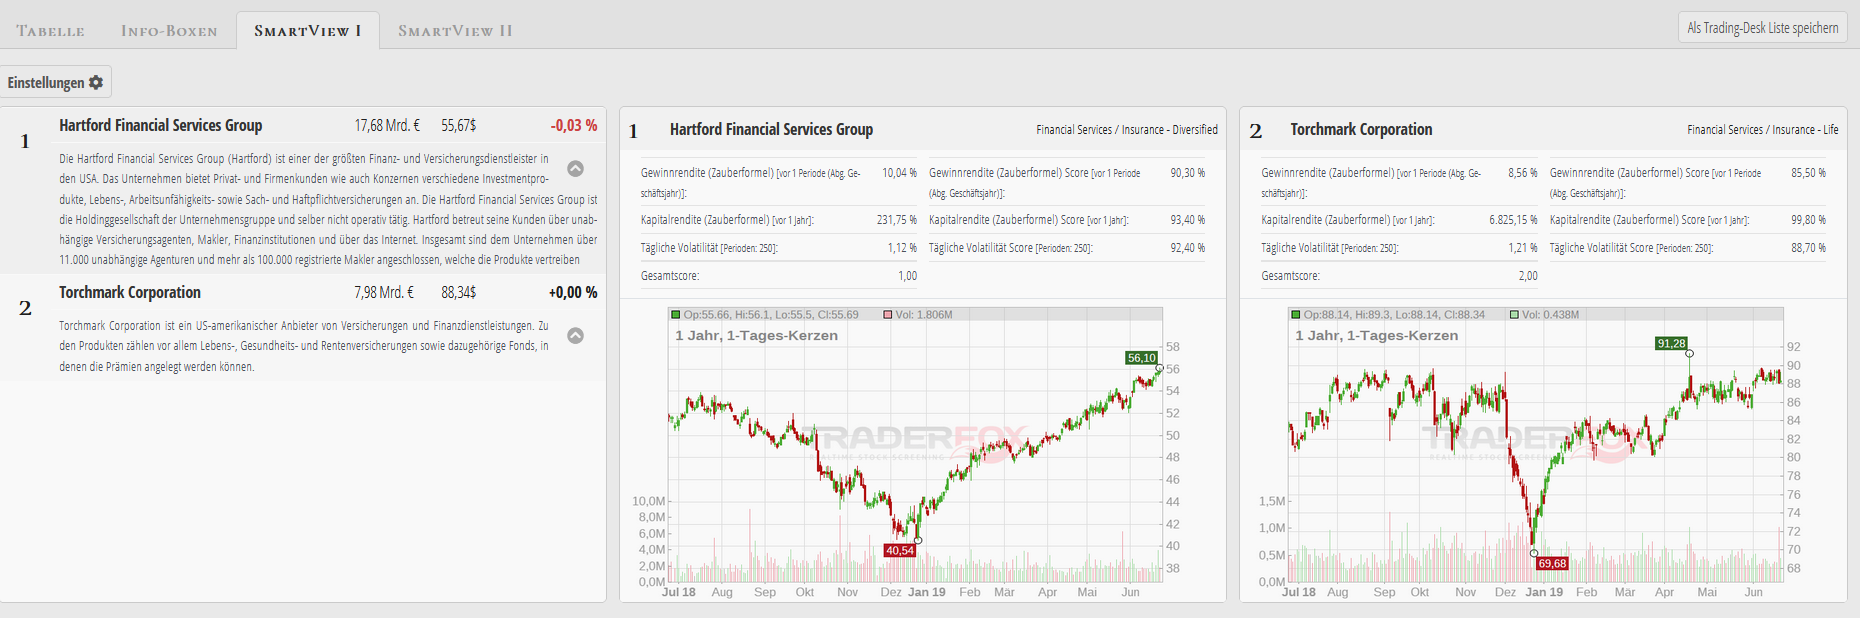Image resolution: width=1860 pixels, height=618 pixels.
Task: Switch to the SmartView II tab
Action: pyautogui.click(x=455, y=31)
